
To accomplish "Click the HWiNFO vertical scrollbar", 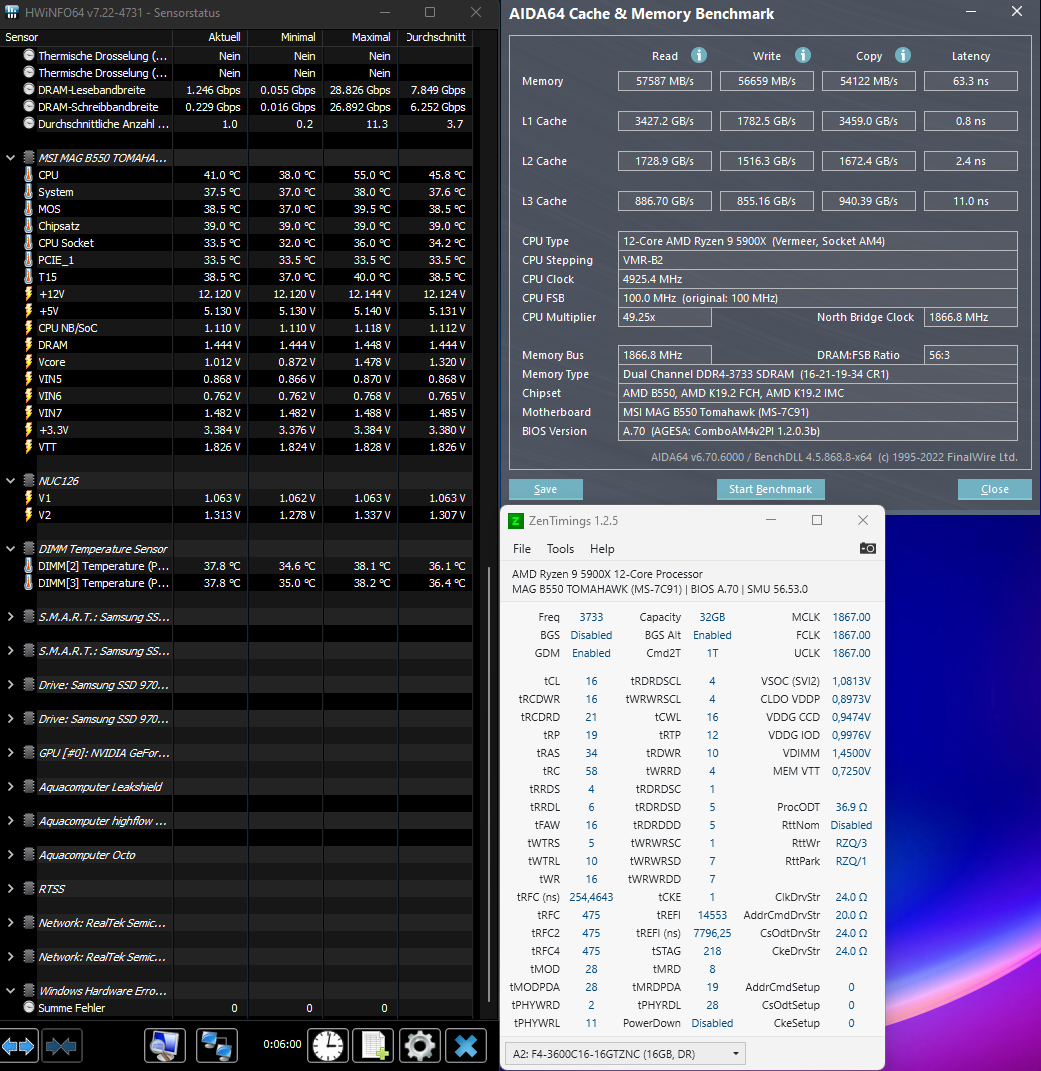I will (488, 785).
